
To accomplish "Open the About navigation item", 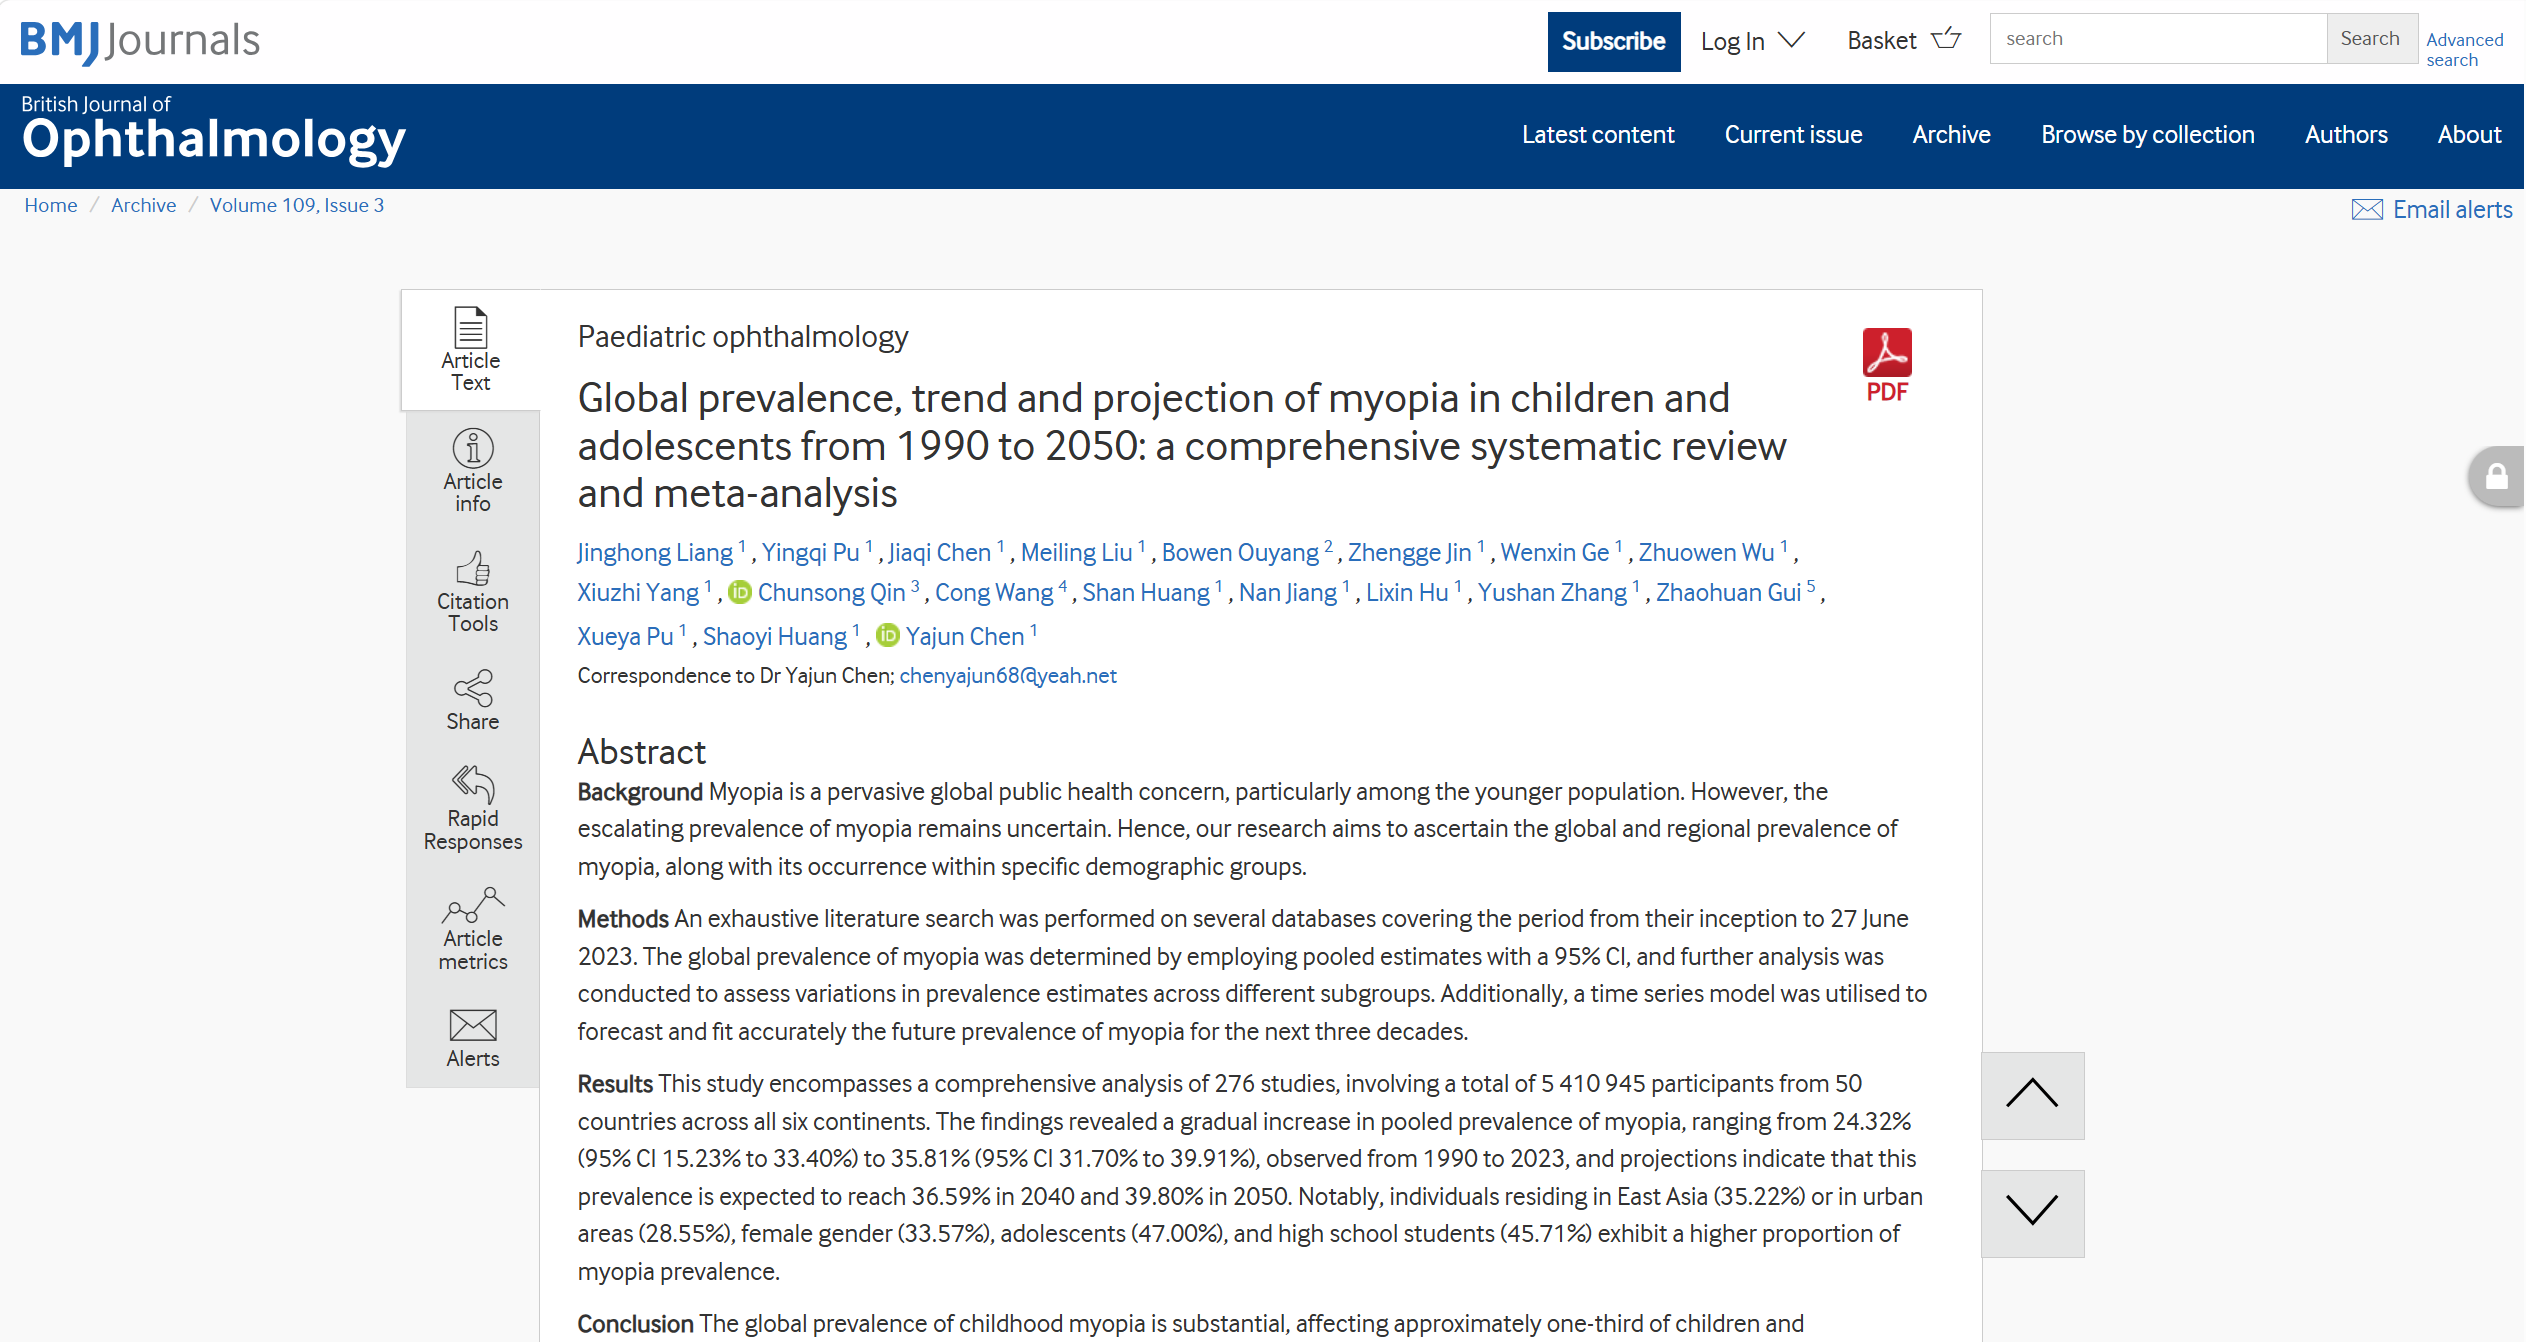I will [x=2469, y=135].
